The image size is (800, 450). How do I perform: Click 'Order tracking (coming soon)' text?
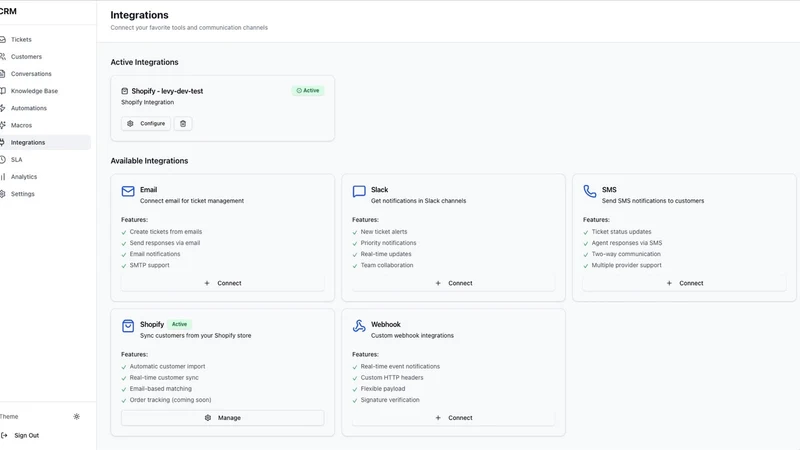click(170, 400)
